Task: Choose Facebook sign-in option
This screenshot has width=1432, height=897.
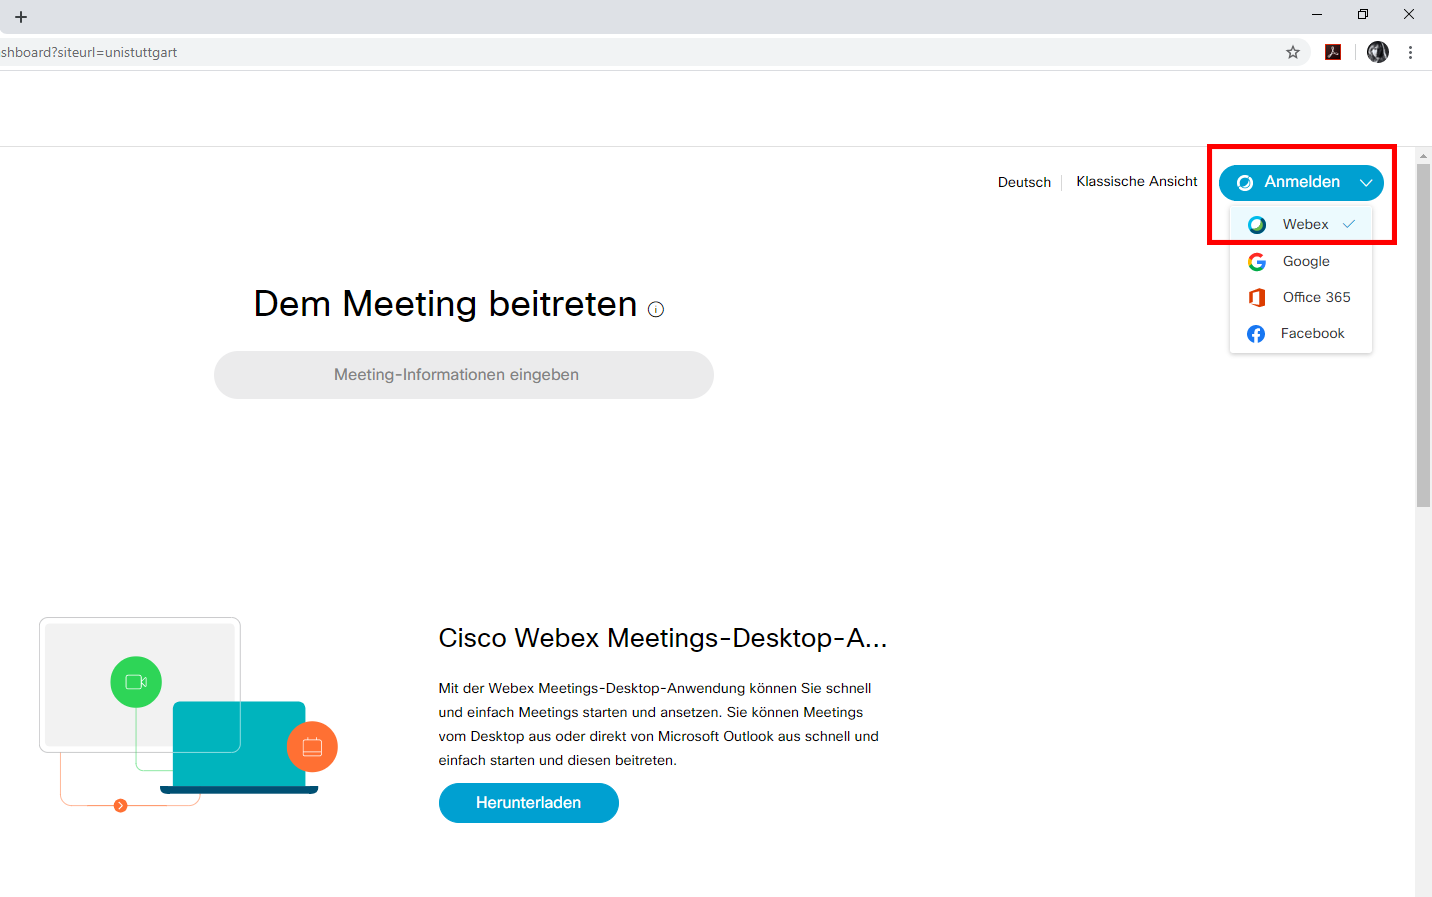Action: (1301, 333)
